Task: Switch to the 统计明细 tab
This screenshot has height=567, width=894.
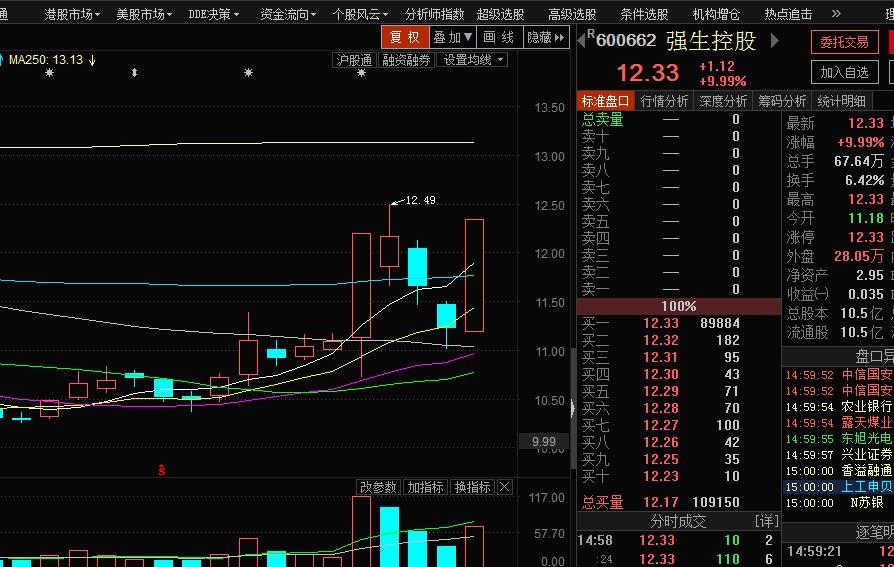Action: (x=841, y=101)
